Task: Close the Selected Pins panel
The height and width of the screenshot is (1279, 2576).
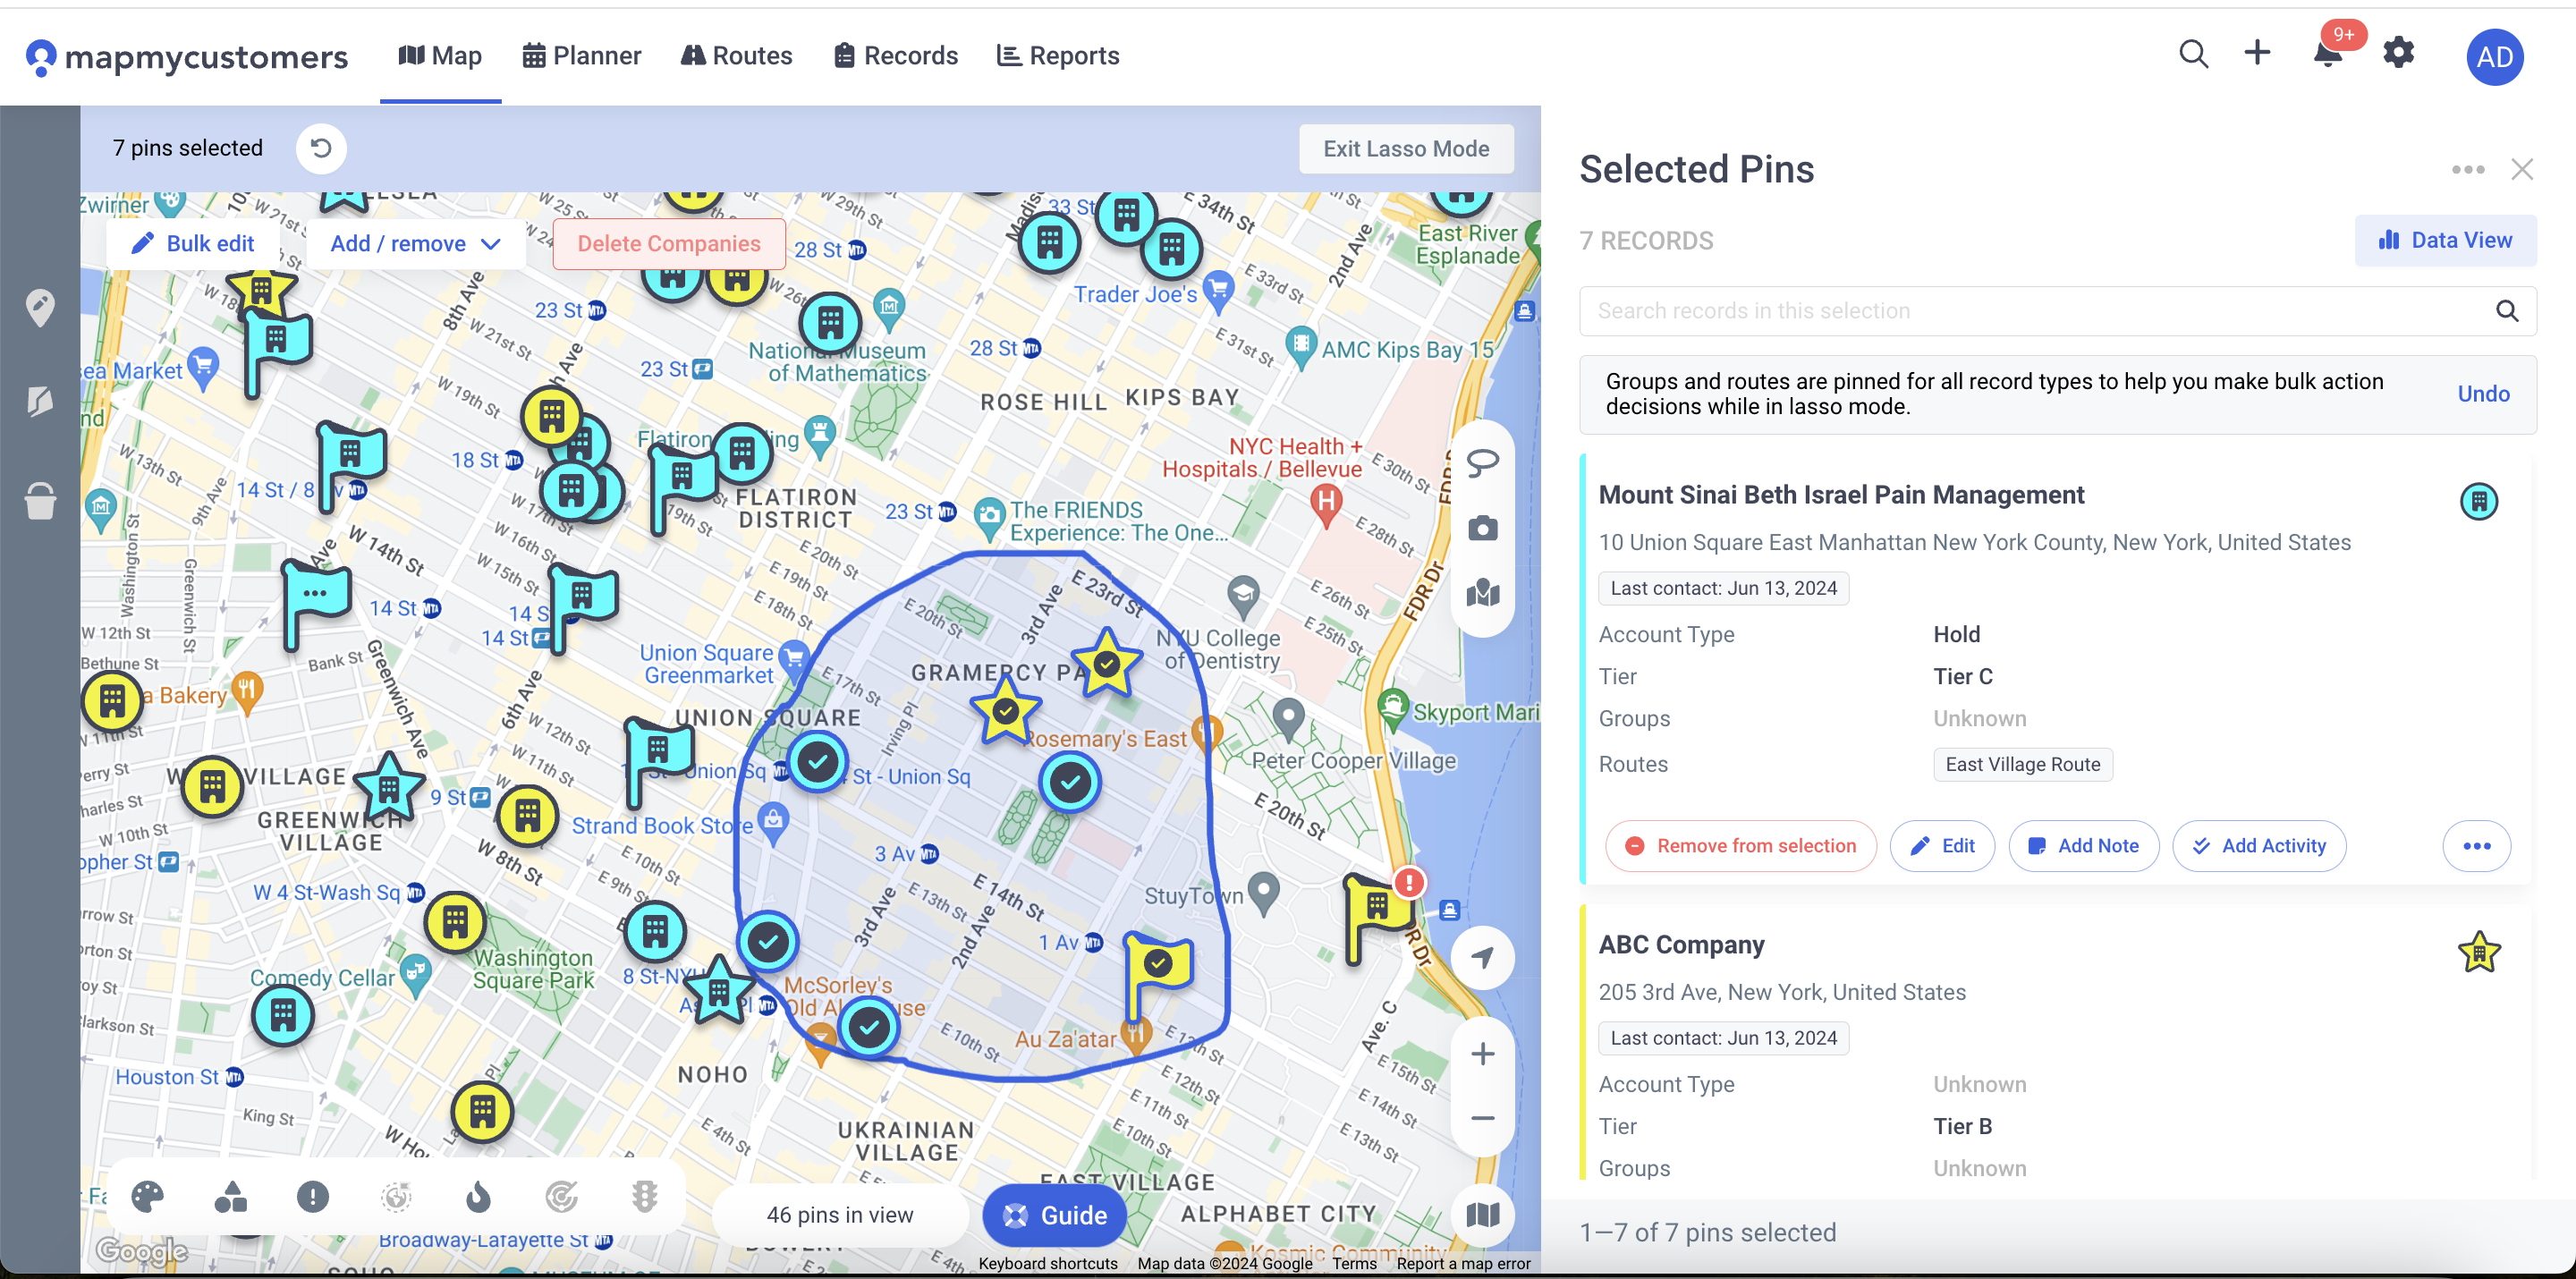Action: (2522, 169)
